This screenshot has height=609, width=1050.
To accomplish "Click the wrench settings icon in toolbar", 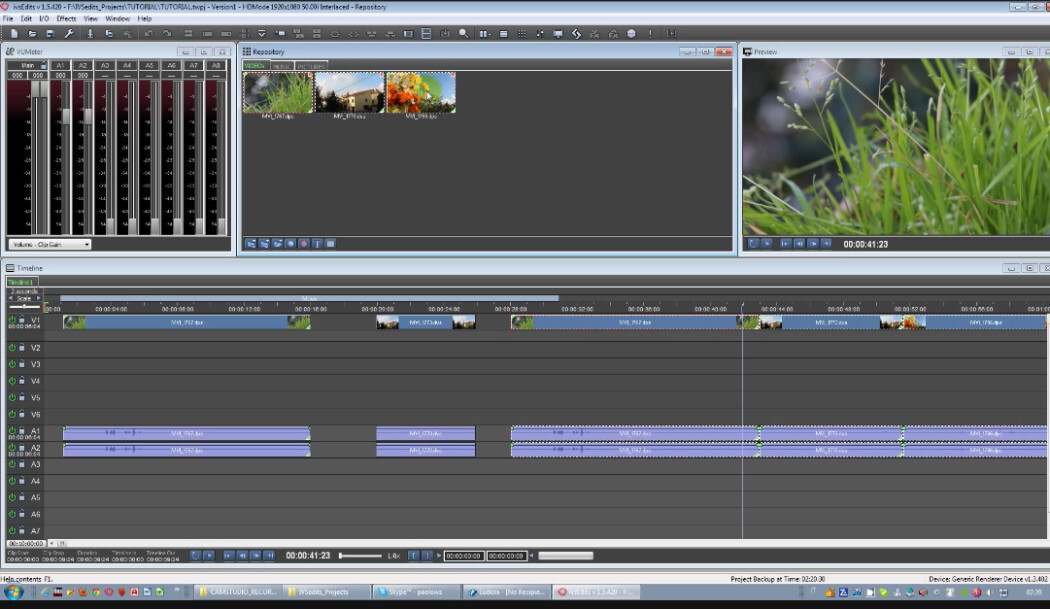I will click(x=70, y=33).
